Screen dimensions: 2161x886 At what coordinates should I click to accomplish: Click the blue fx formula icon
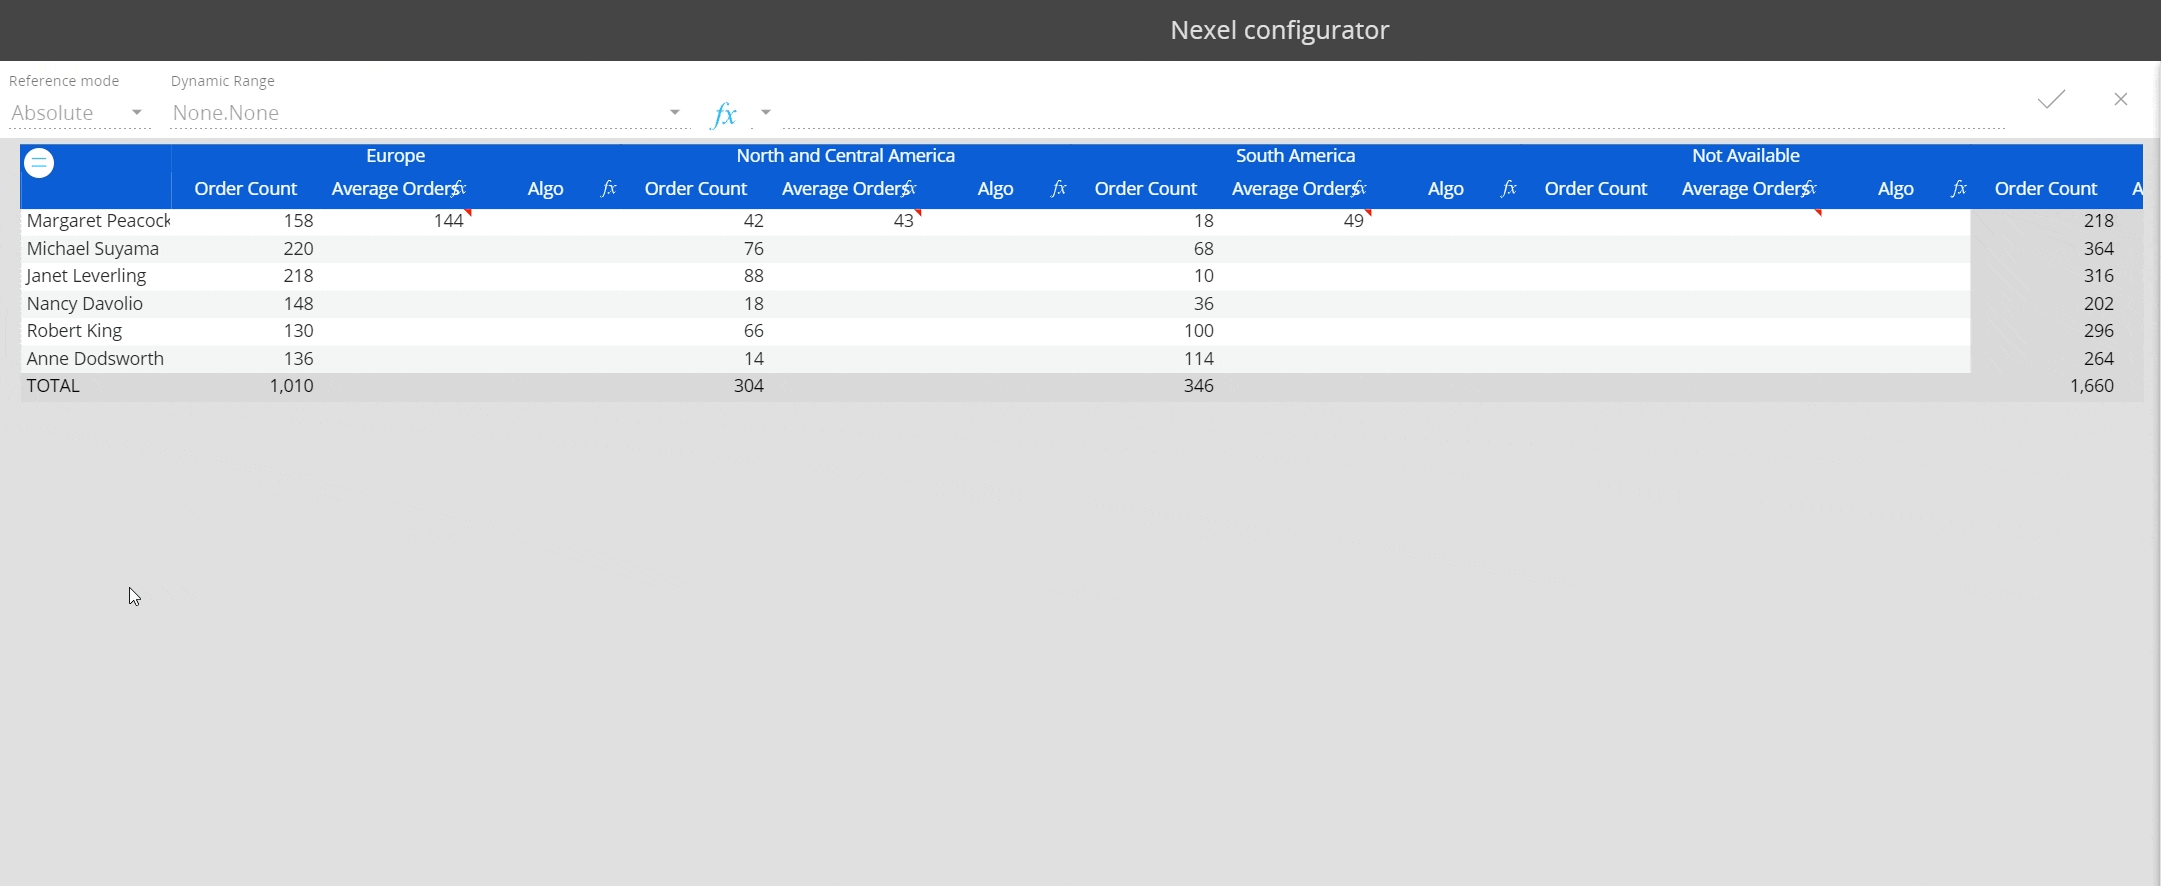tap(723, 114)
